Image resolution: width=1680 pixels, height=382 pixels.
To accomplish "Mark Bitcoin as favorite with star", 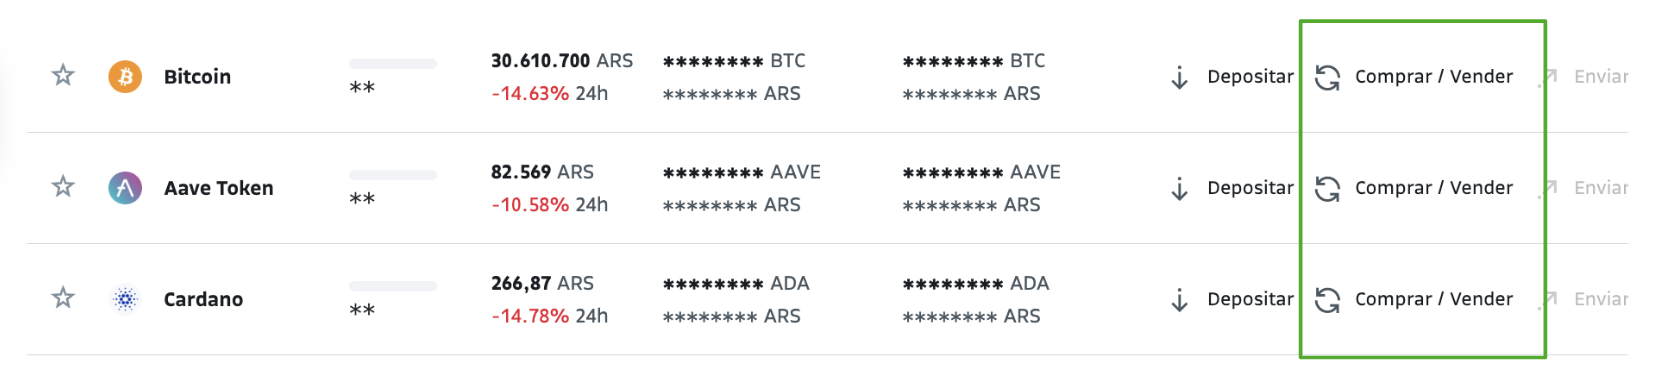I will coord(63,76).
